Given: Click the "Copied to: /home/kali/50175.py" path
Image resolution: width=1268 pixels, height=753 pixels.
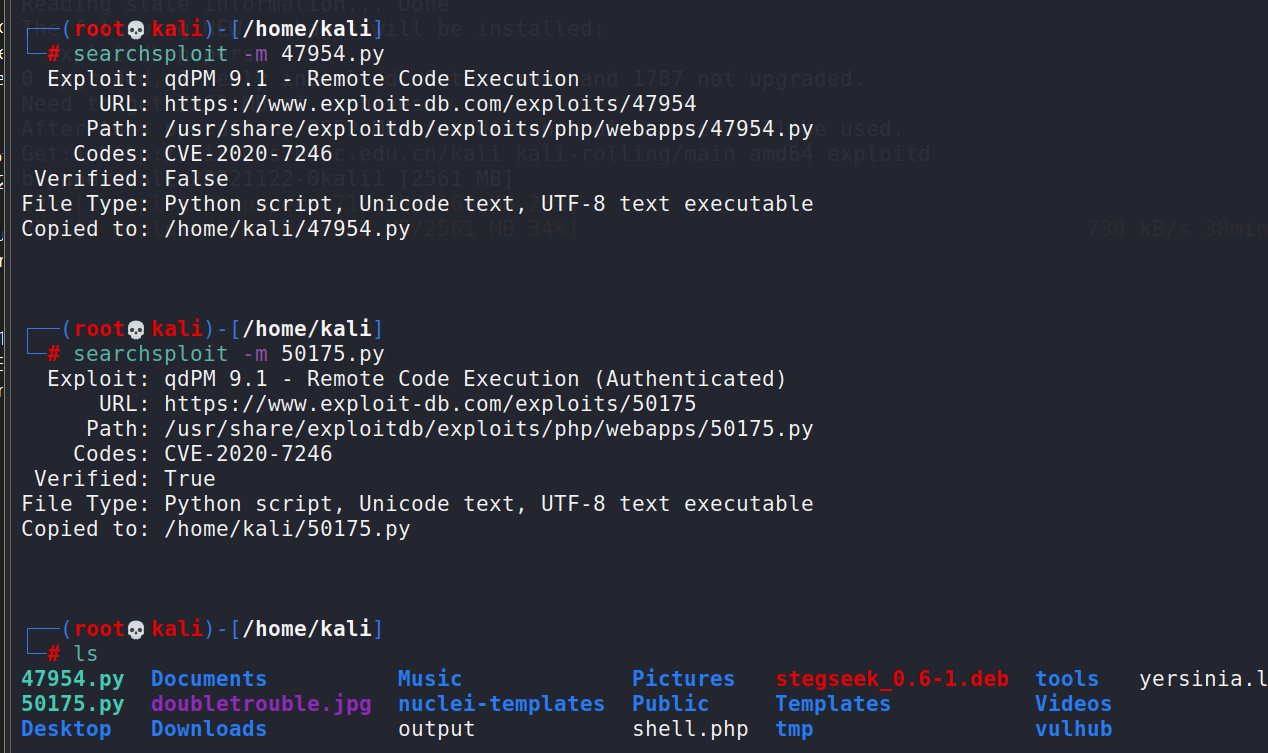Looking at the screenshot, I should (287, 529).
